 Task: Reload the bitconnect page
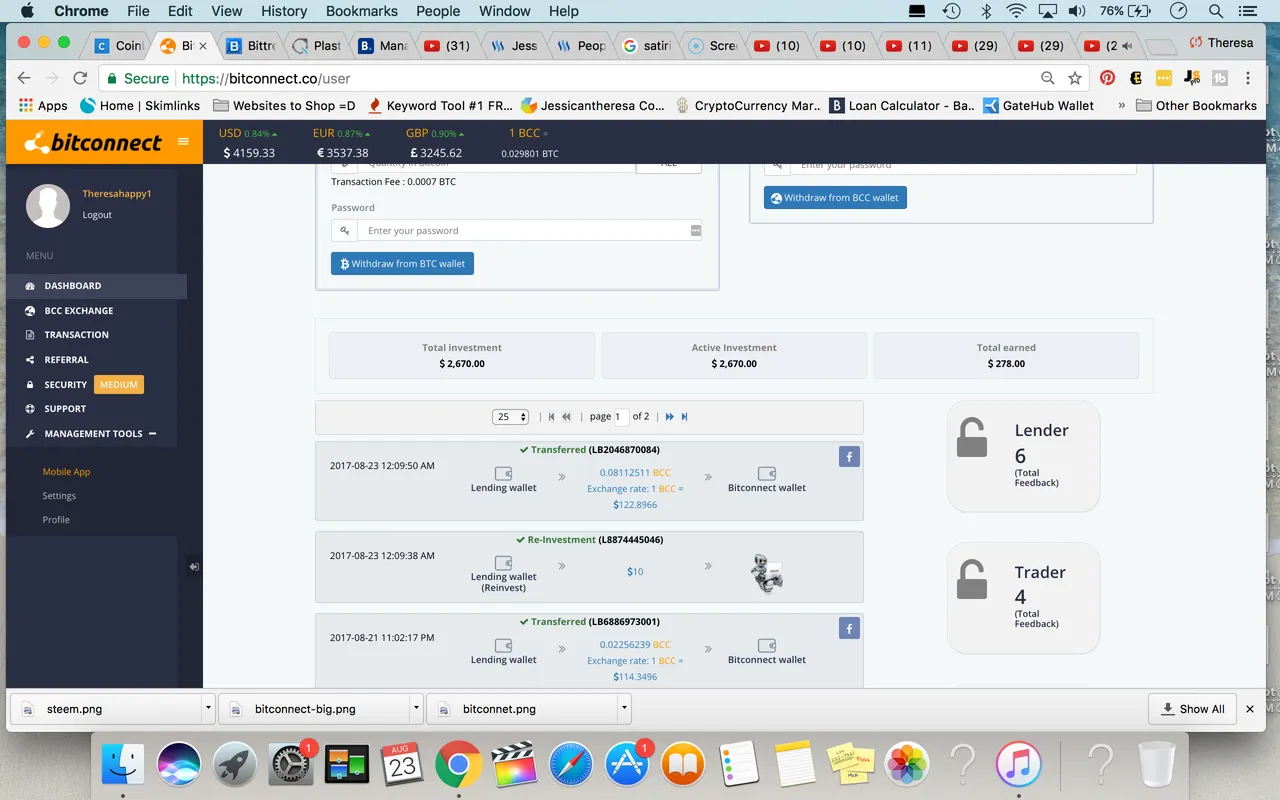(x=81, y=78)
